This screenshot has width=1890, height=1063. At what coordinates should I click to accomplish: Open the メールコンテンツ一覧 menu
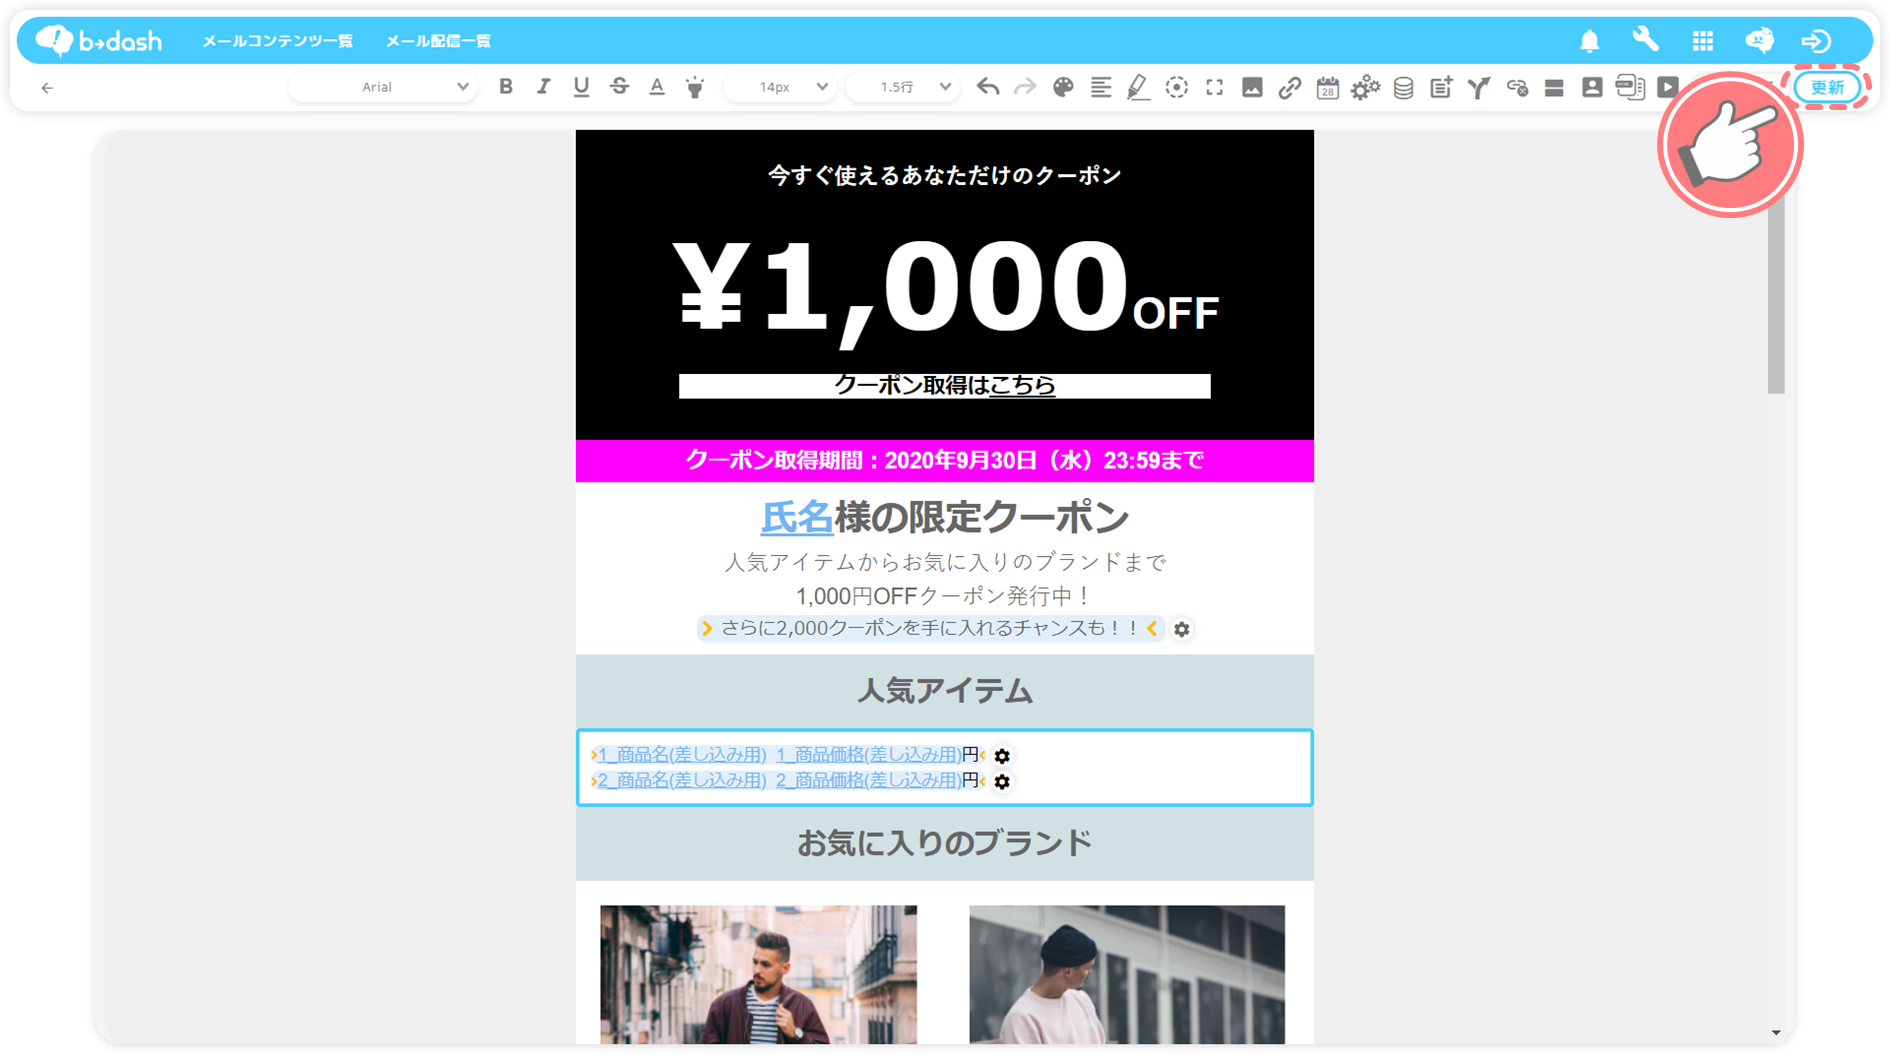point(277,41)
